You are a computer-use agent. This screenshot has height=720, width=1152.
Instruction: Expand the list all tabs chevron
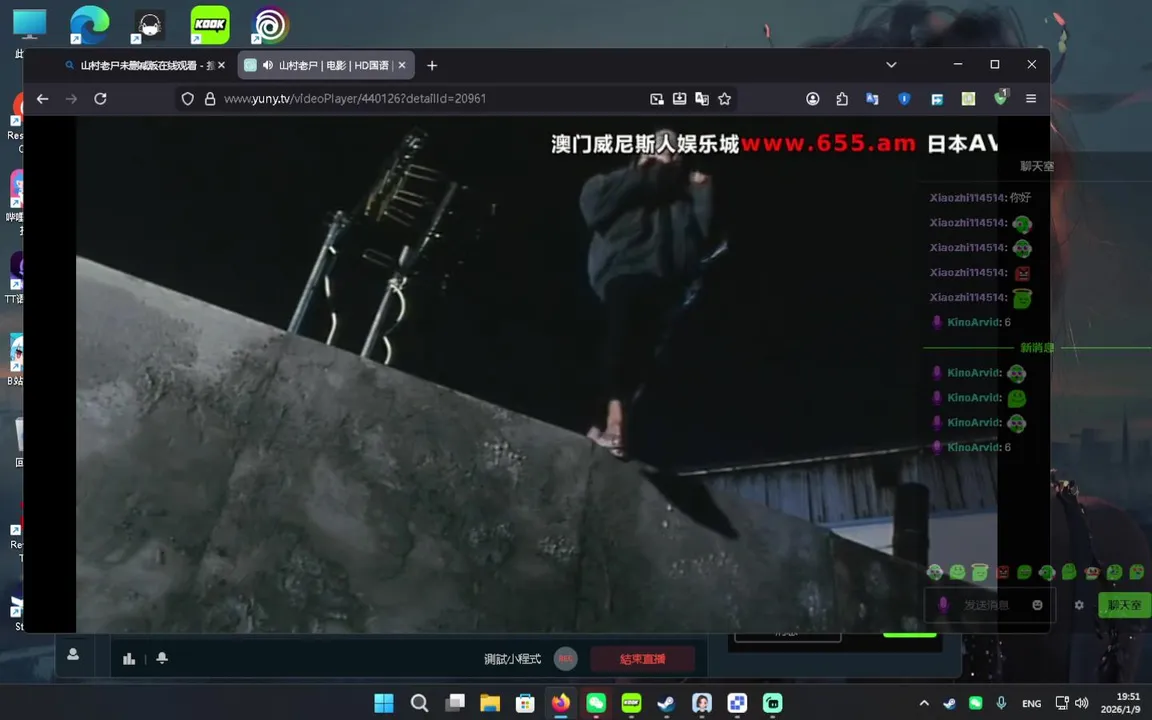click(x=891, y=65)
